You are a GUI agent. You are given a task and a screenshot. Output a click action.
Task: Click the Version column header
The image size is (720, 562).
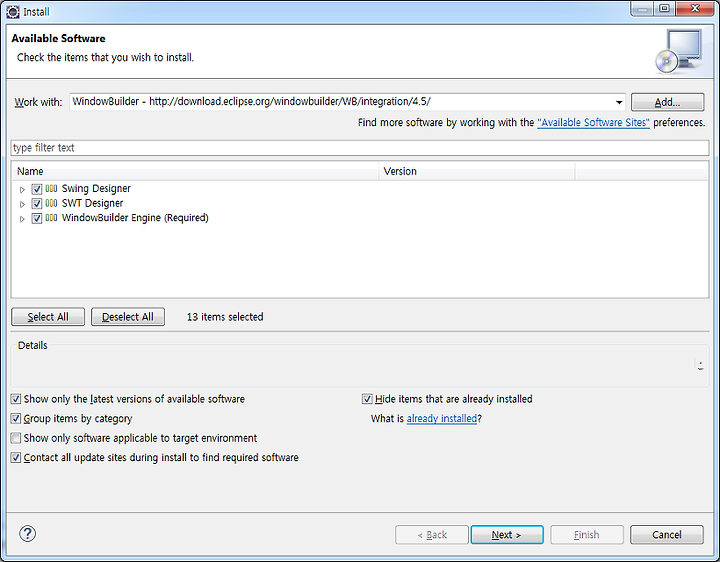pos(477,171)
